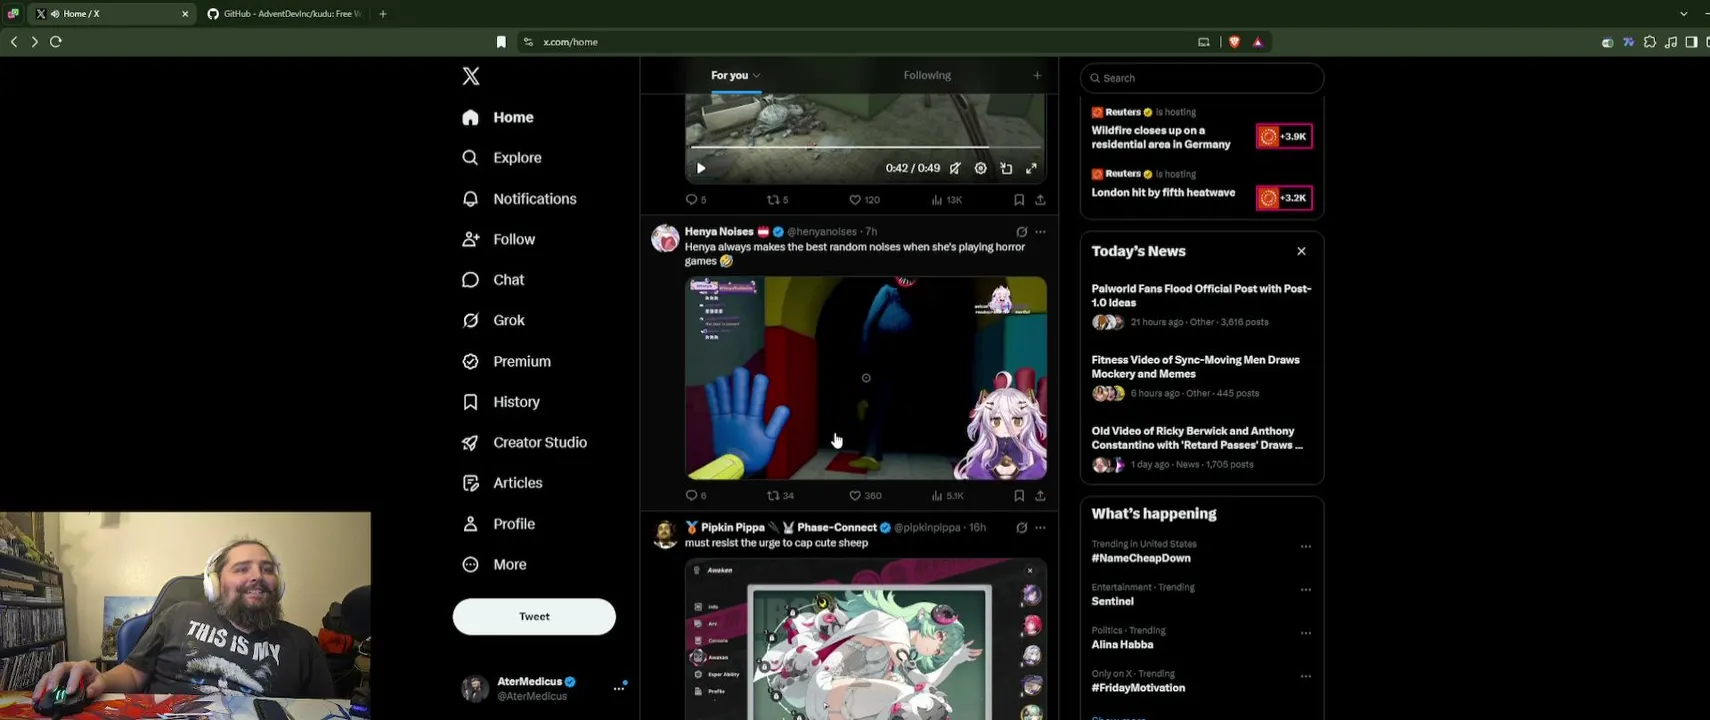The width and height of the screenshot is (1710, 720).
Task: Open the Henya Noises profile avatar
Action: pyautogui.click(x=665, y=238)
